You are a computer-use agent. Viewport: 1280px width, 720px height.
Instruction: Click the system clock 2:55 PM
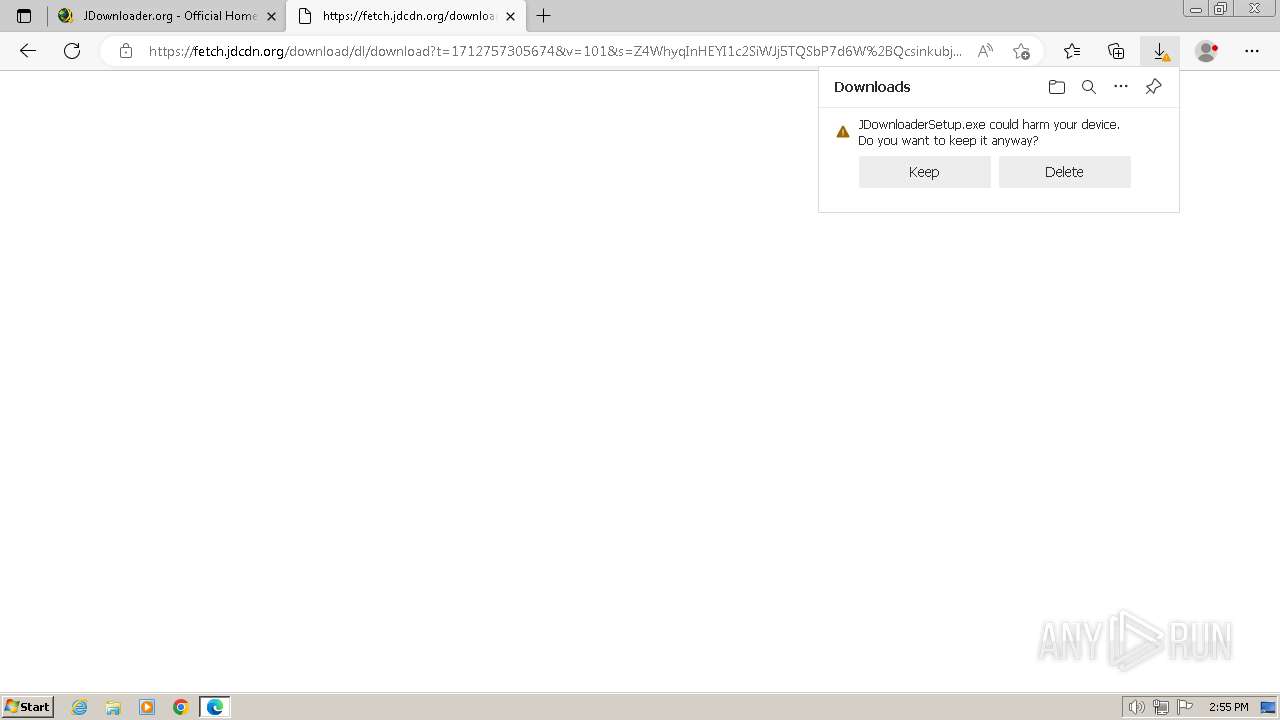pyautogui.click(x=1228, y=707)
